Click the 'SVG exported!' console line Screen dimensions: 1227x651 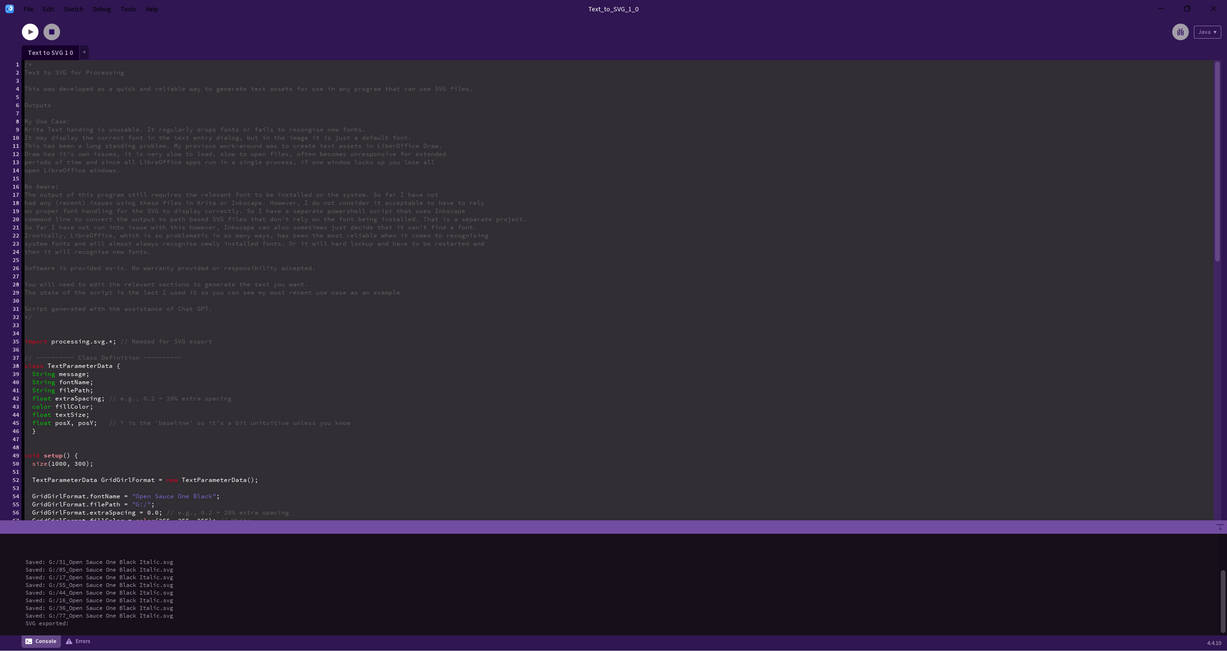tap(47, 623)
